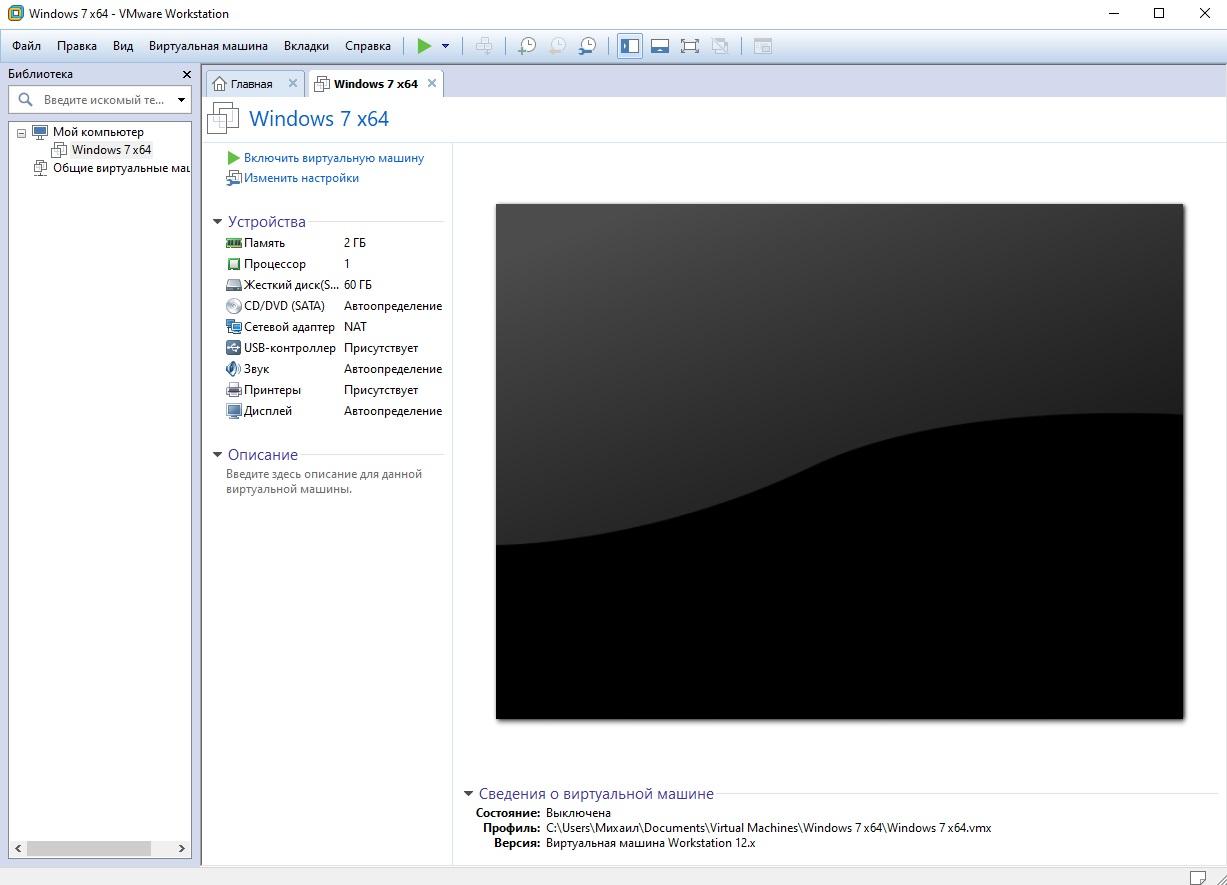Click the Принтеры device icon

pyautogui.click(x=234, y=390)
